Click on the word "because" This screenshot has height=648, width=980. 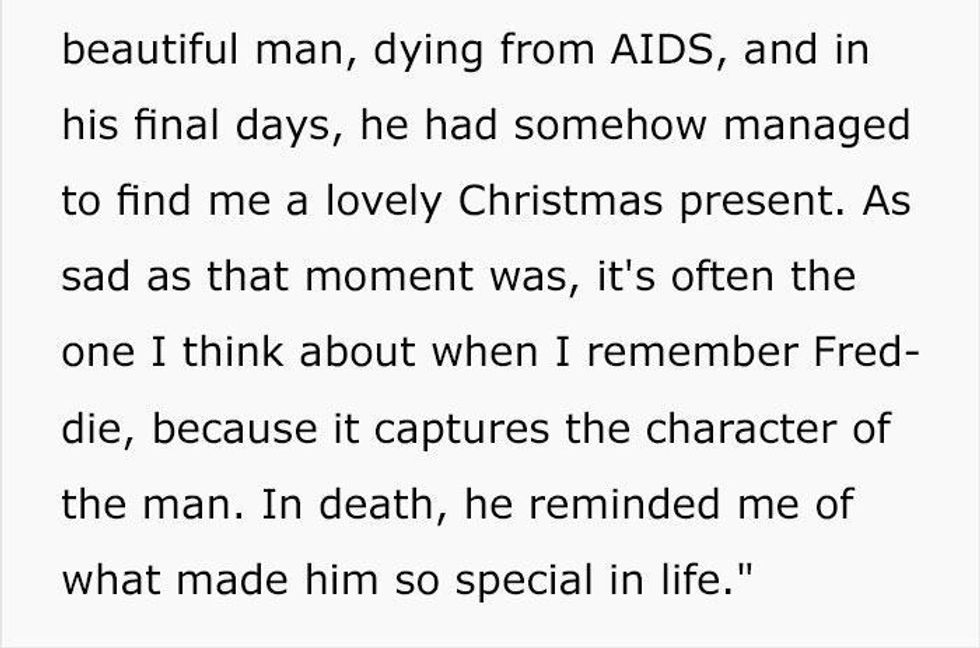click(x=234, y=428)
